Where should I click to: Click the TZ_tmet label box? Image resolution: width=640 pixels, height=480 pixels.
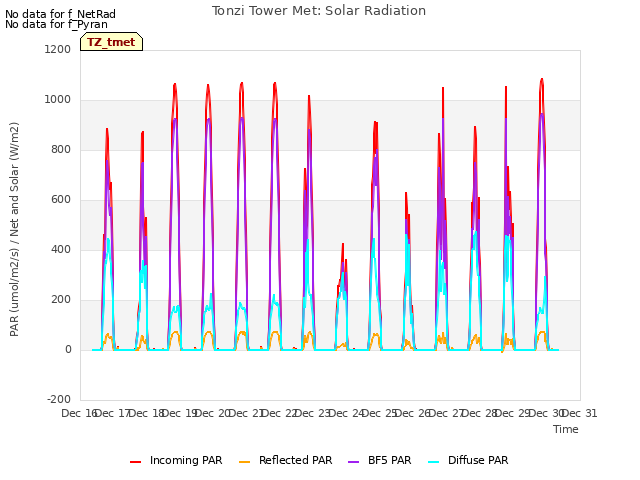click(111, 42)
